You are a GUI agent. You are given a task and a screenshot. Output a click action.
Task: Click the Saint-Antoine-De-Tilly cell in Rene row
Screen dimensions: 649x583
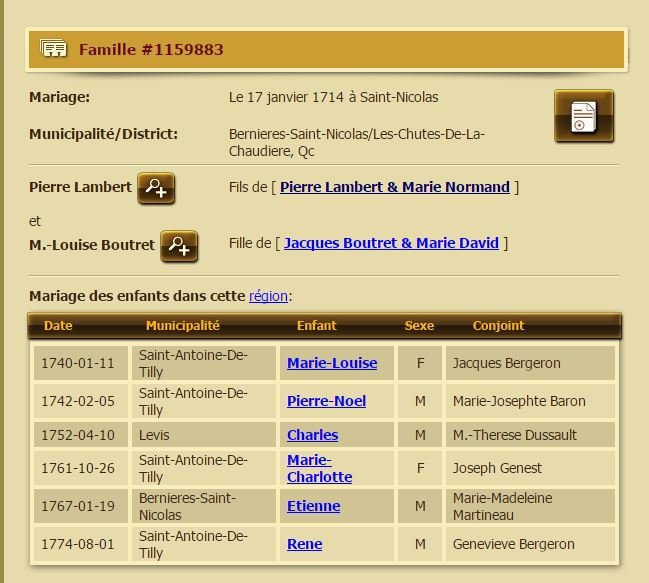coord(204,544)
